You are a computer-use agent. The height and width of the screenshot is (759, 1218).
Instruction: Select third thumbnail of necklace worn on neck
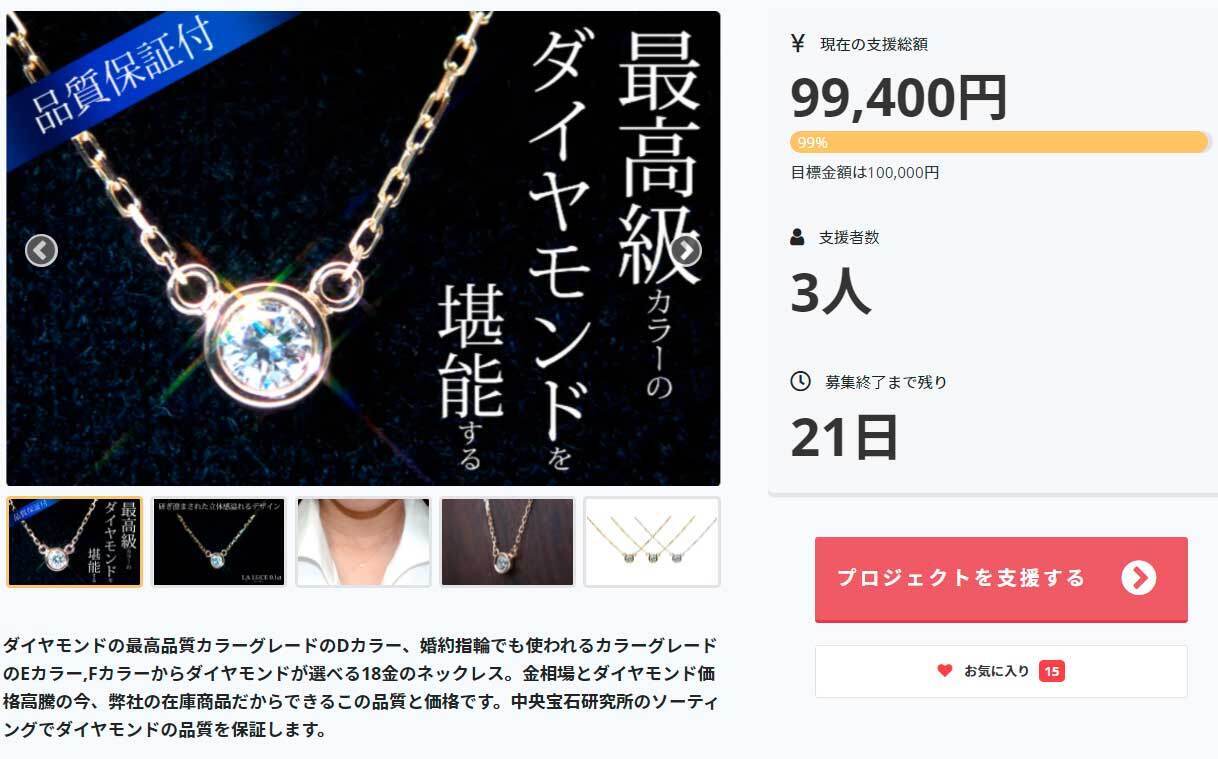363,542
